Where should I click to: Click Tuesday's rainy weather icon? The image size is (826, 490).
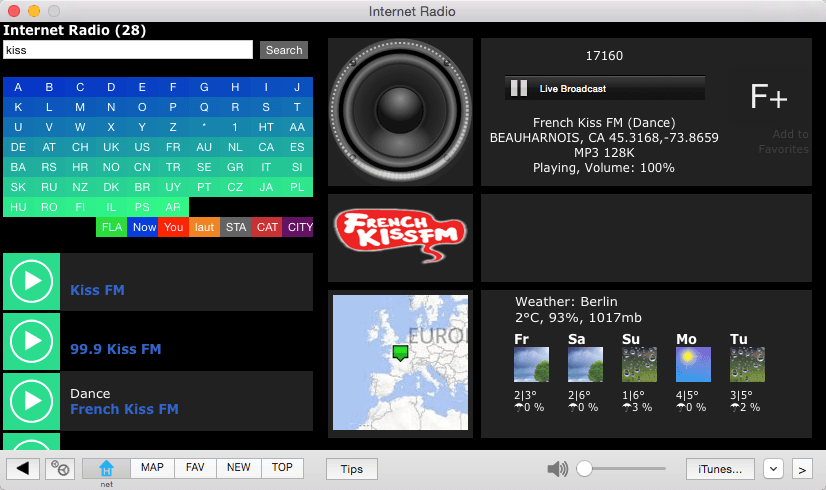748,364
